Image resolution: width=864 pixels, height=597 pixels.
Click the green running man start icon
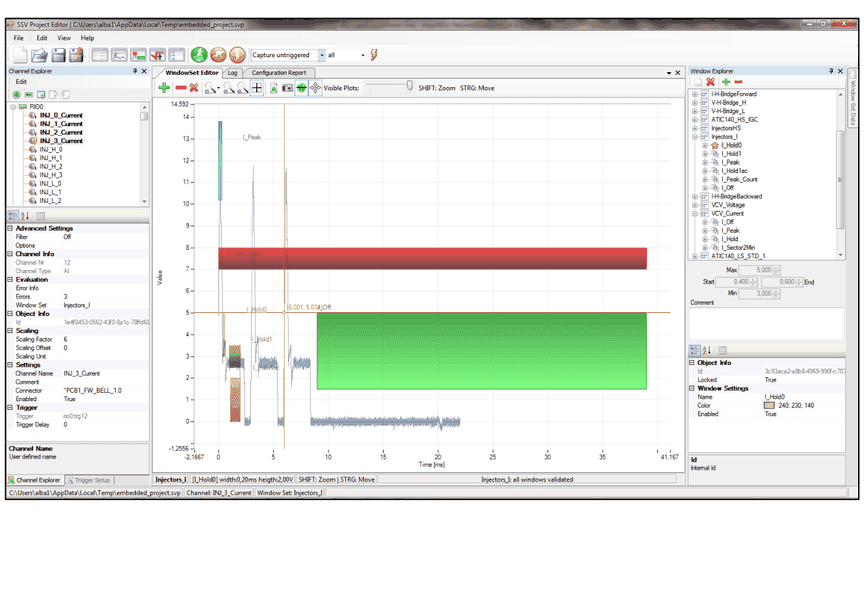coord(199,55)
